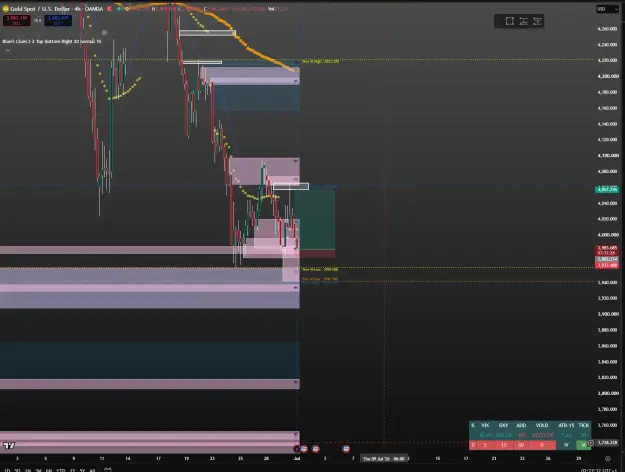Image resolution: width=625 pixels, height=472 pixels.
Task: Click the play icon beside bottom price label
Action: [x=591, y=442]
